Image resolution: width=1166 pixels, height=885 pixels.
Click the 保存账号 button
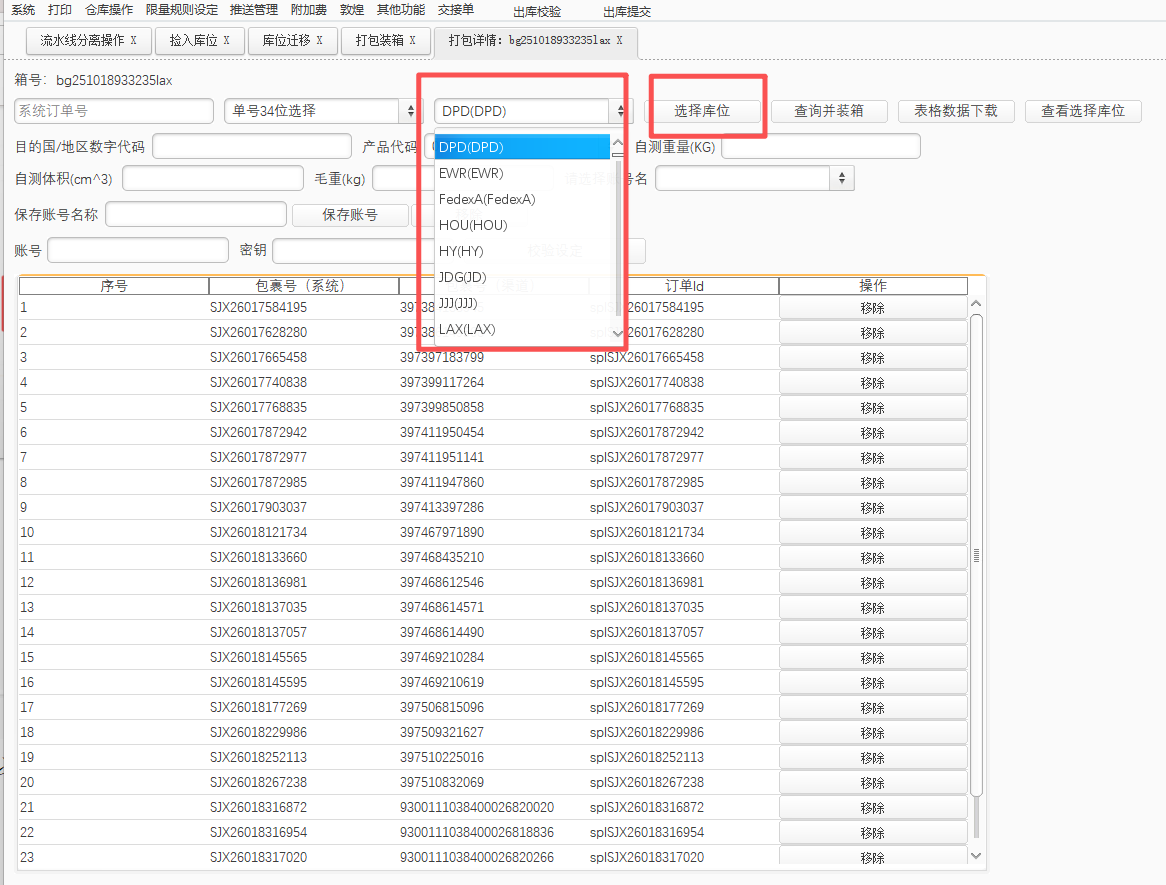pos(349,215)
